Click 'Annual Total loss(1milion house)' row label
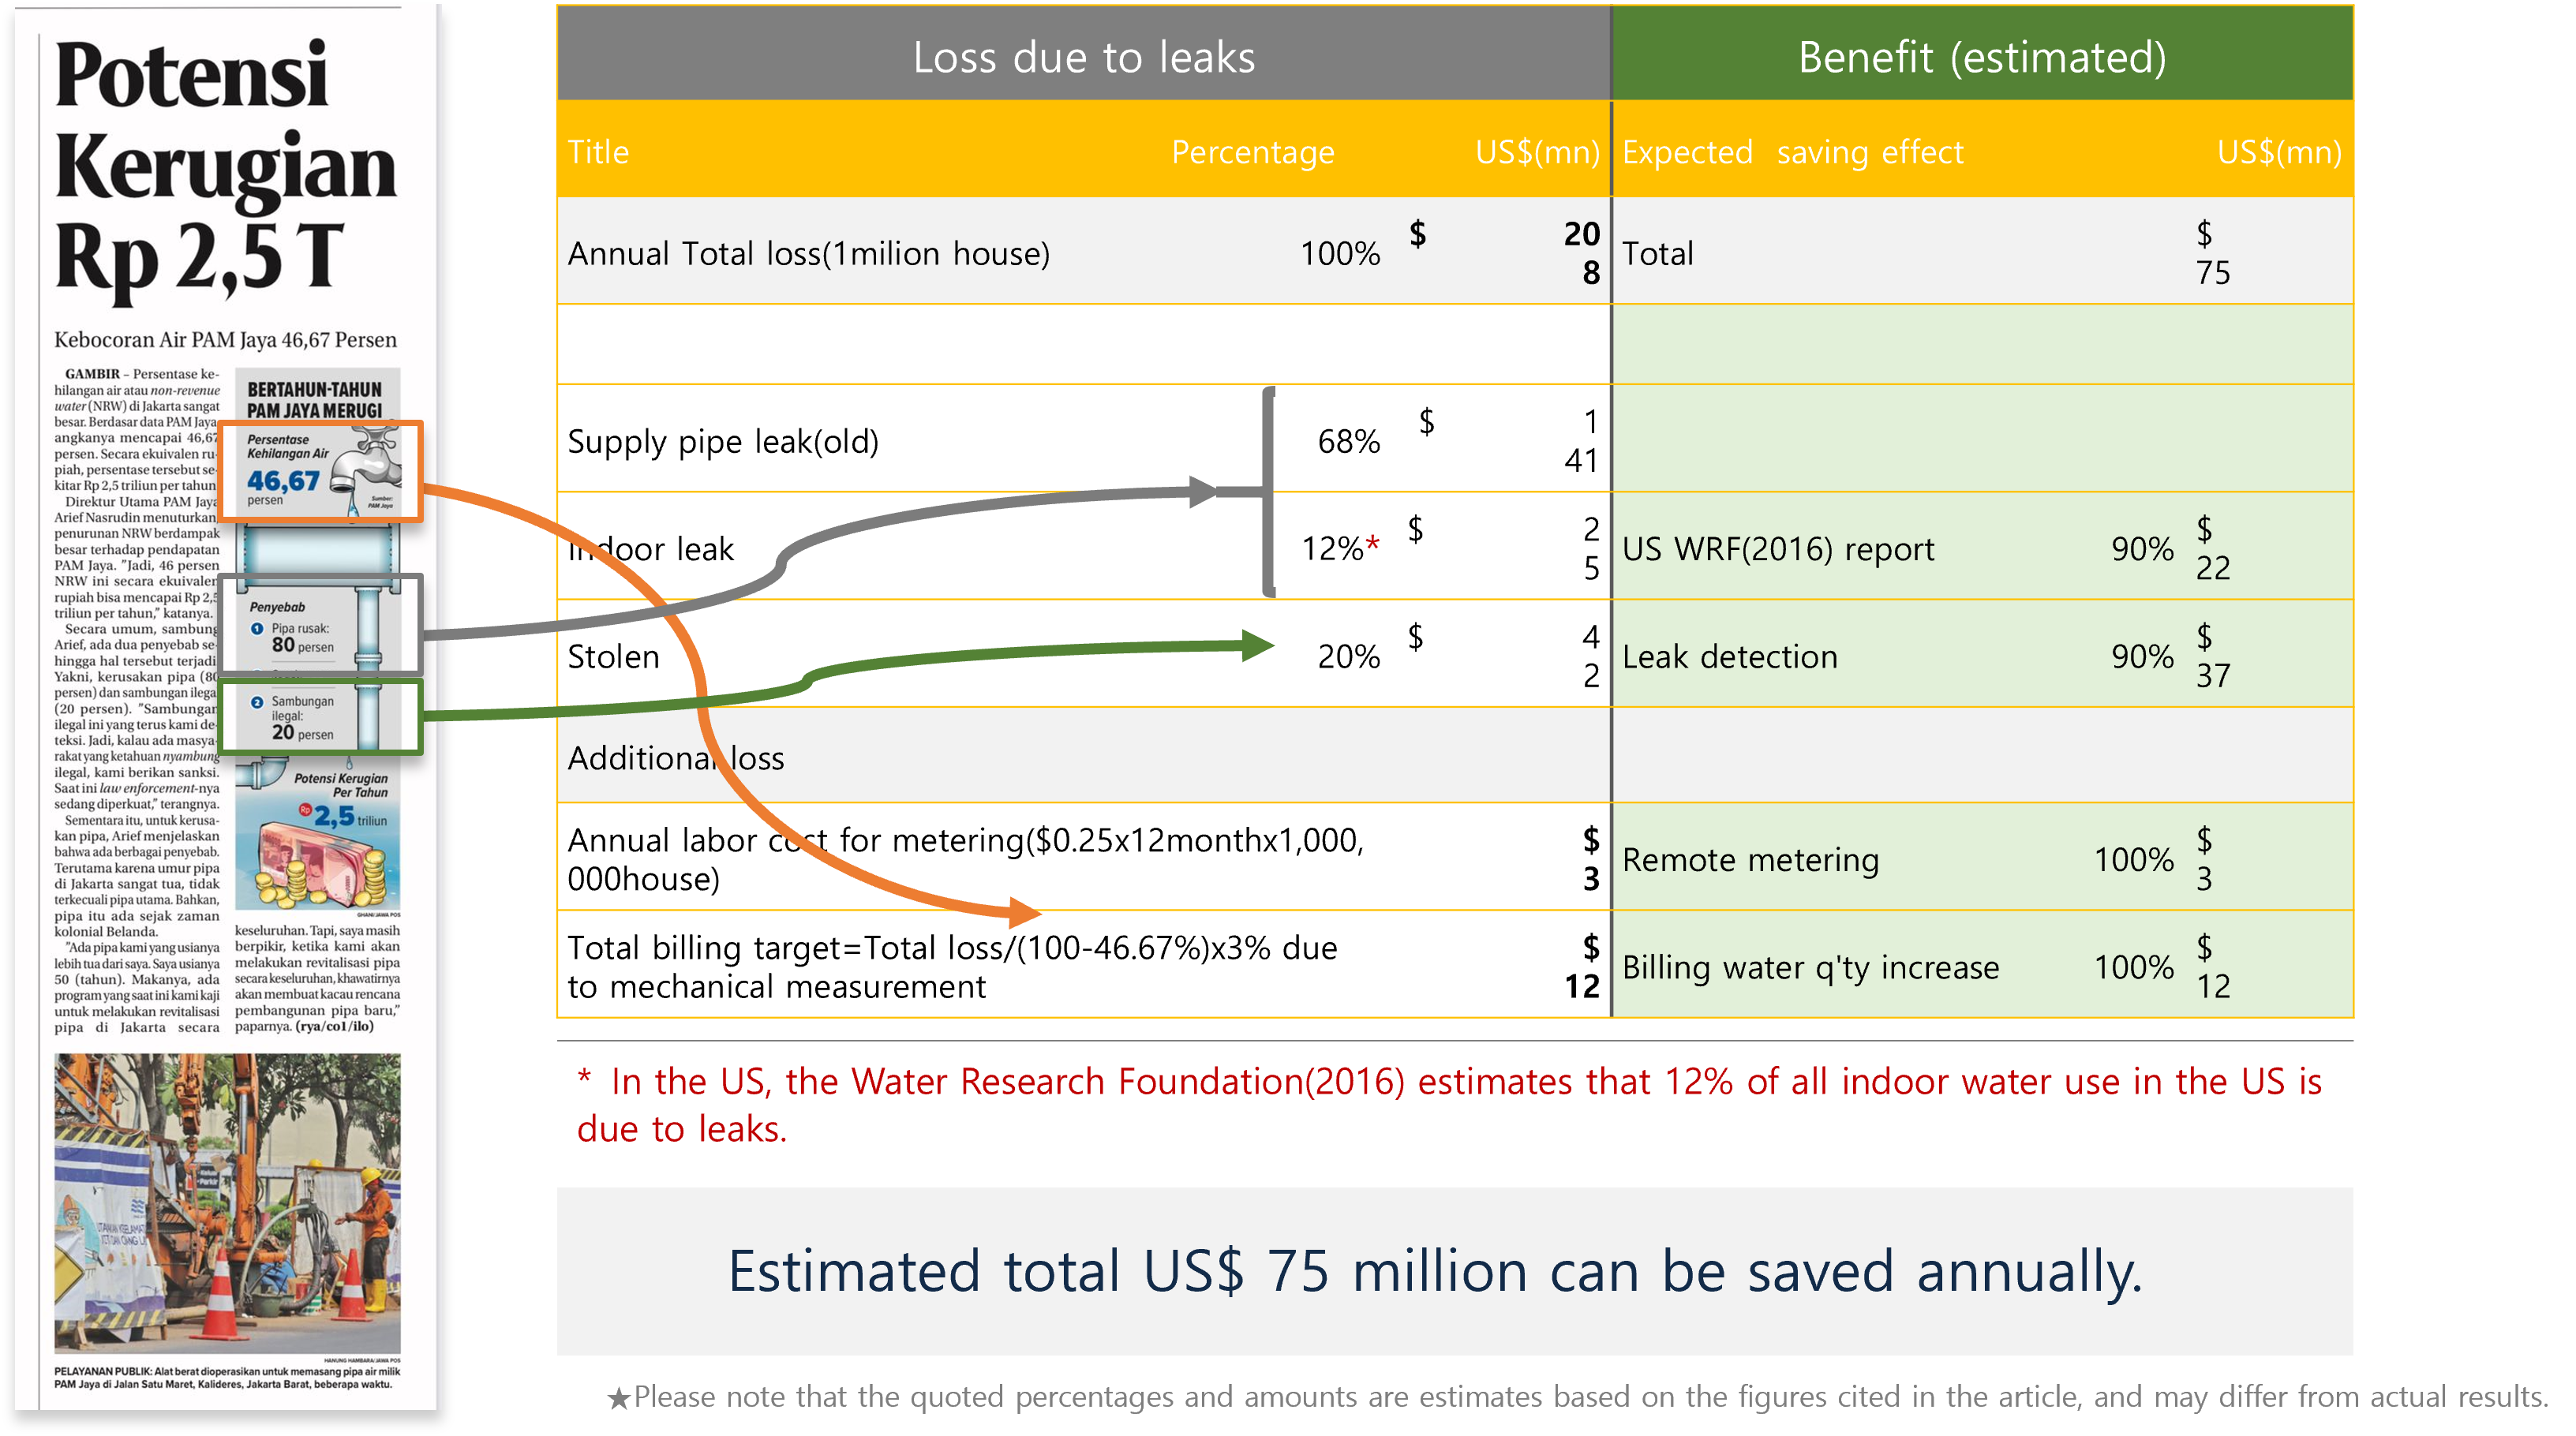The height and width of the screenshot is (1436, 2576). pyautogui.click(x=808, y=253)
